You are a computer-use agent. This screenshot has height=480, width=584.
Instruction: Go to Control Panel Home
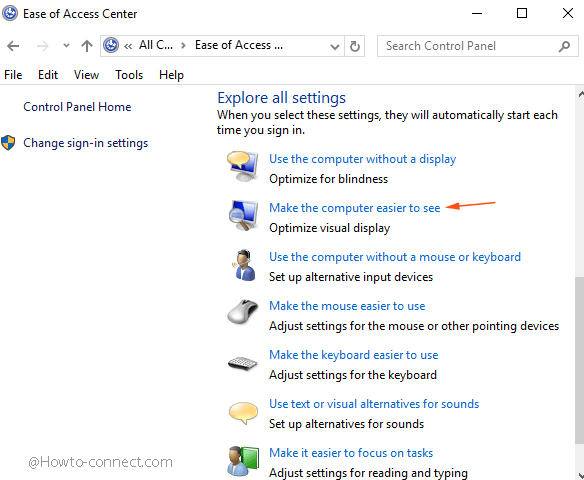pos(77,107)
